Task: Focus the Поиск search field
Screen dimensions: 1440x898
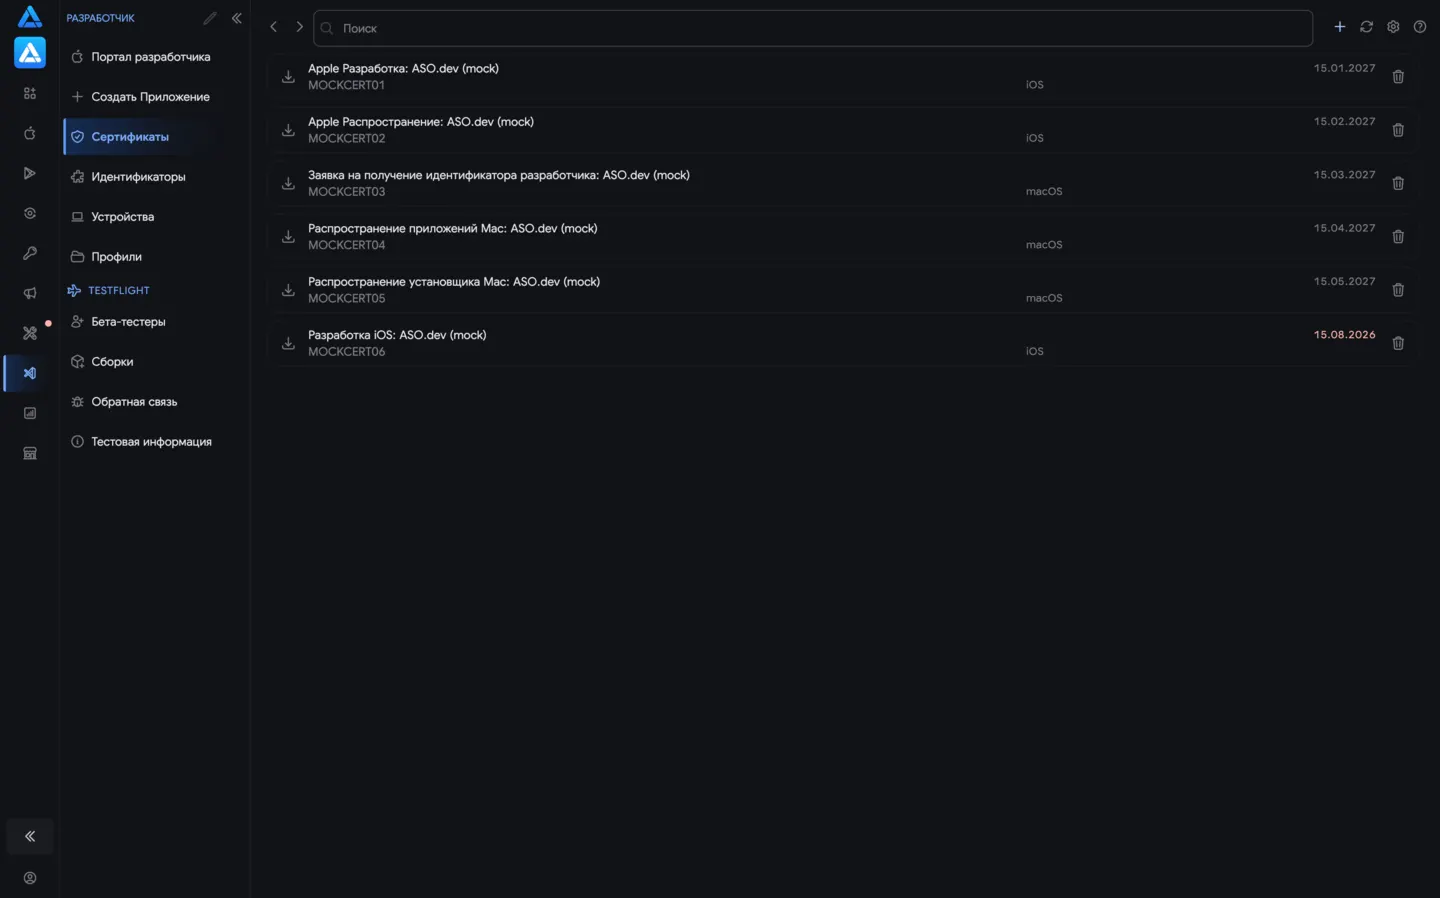Action: [813, 28]
